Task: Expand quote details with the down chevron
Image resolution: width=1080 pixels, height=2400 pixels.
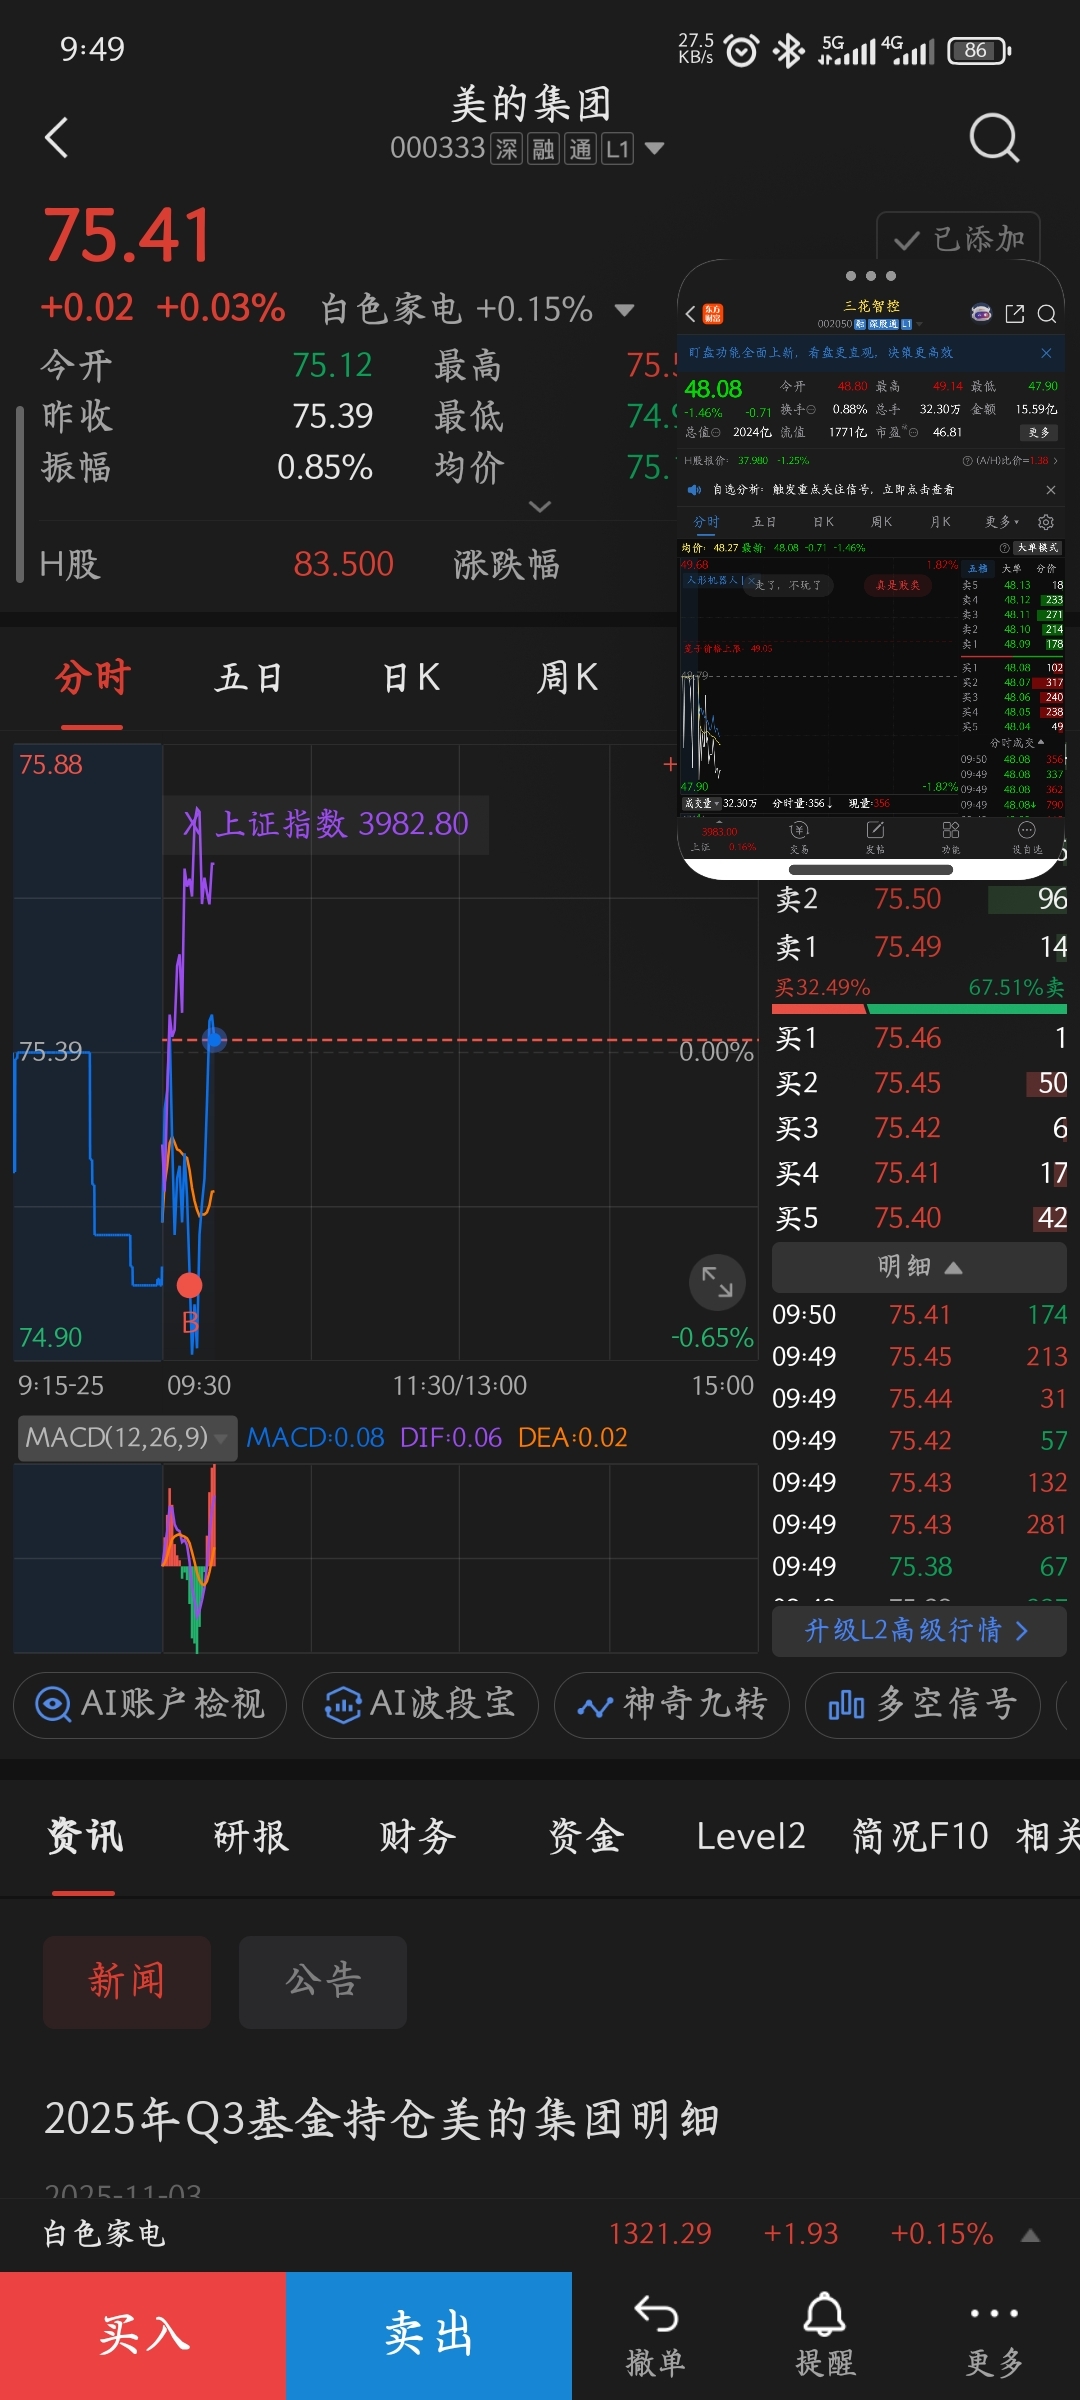Action: click(x=540, y=506)
